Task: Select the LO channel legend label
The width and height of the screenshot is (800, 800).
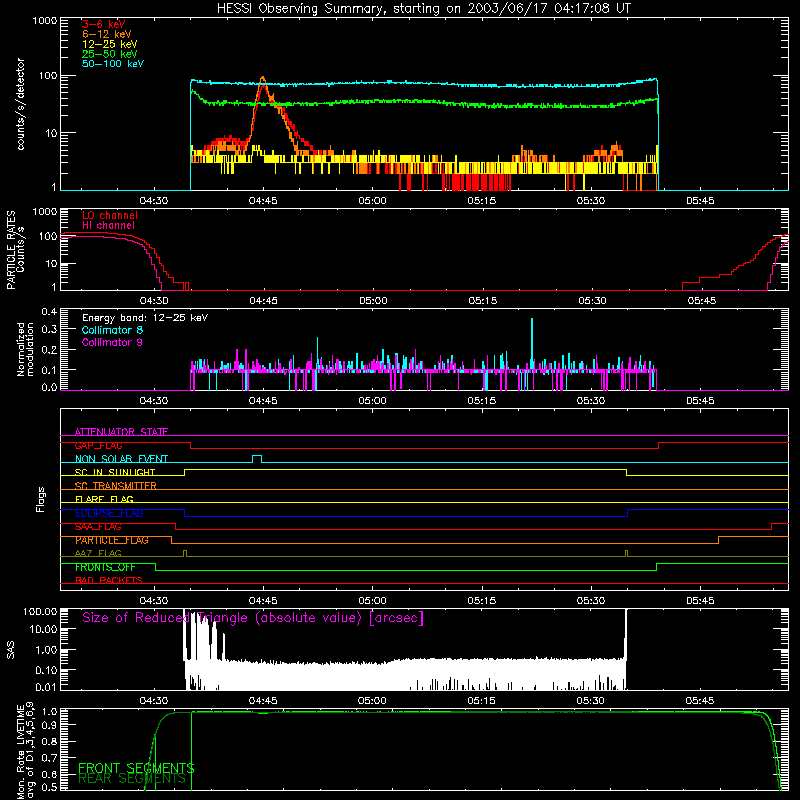Action: tap(110, 215)
